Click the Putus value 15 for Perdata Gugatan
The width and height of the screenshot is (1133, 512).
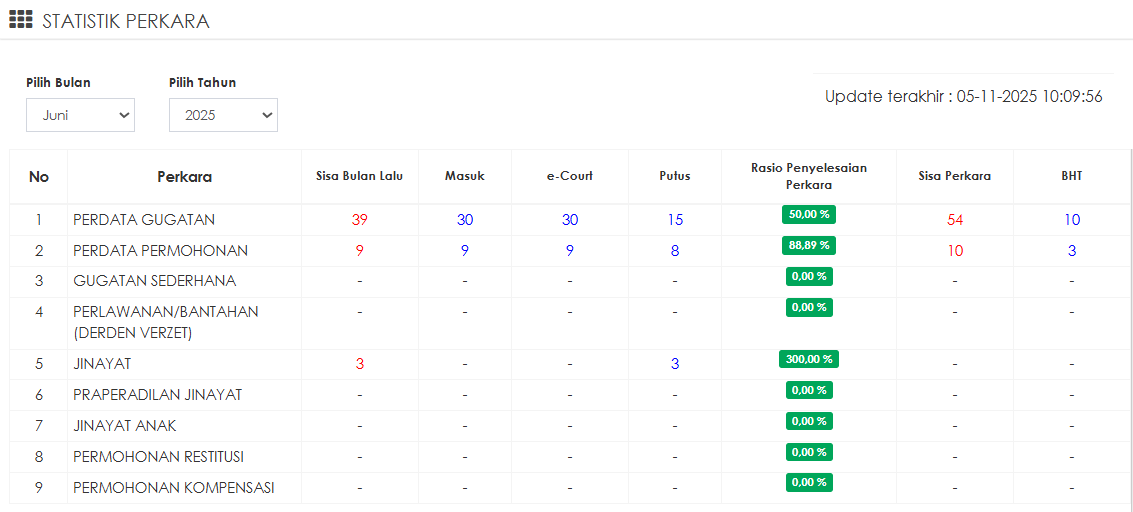[675, 220]
